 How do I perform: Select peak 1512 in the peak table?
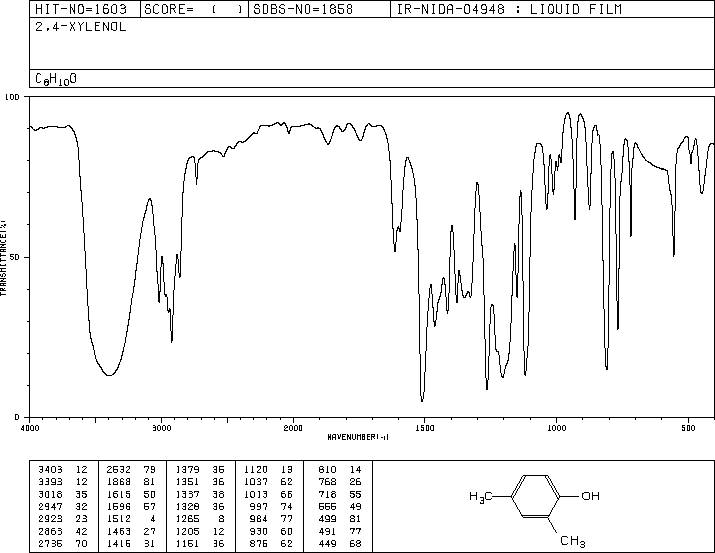tap(119, 519)
